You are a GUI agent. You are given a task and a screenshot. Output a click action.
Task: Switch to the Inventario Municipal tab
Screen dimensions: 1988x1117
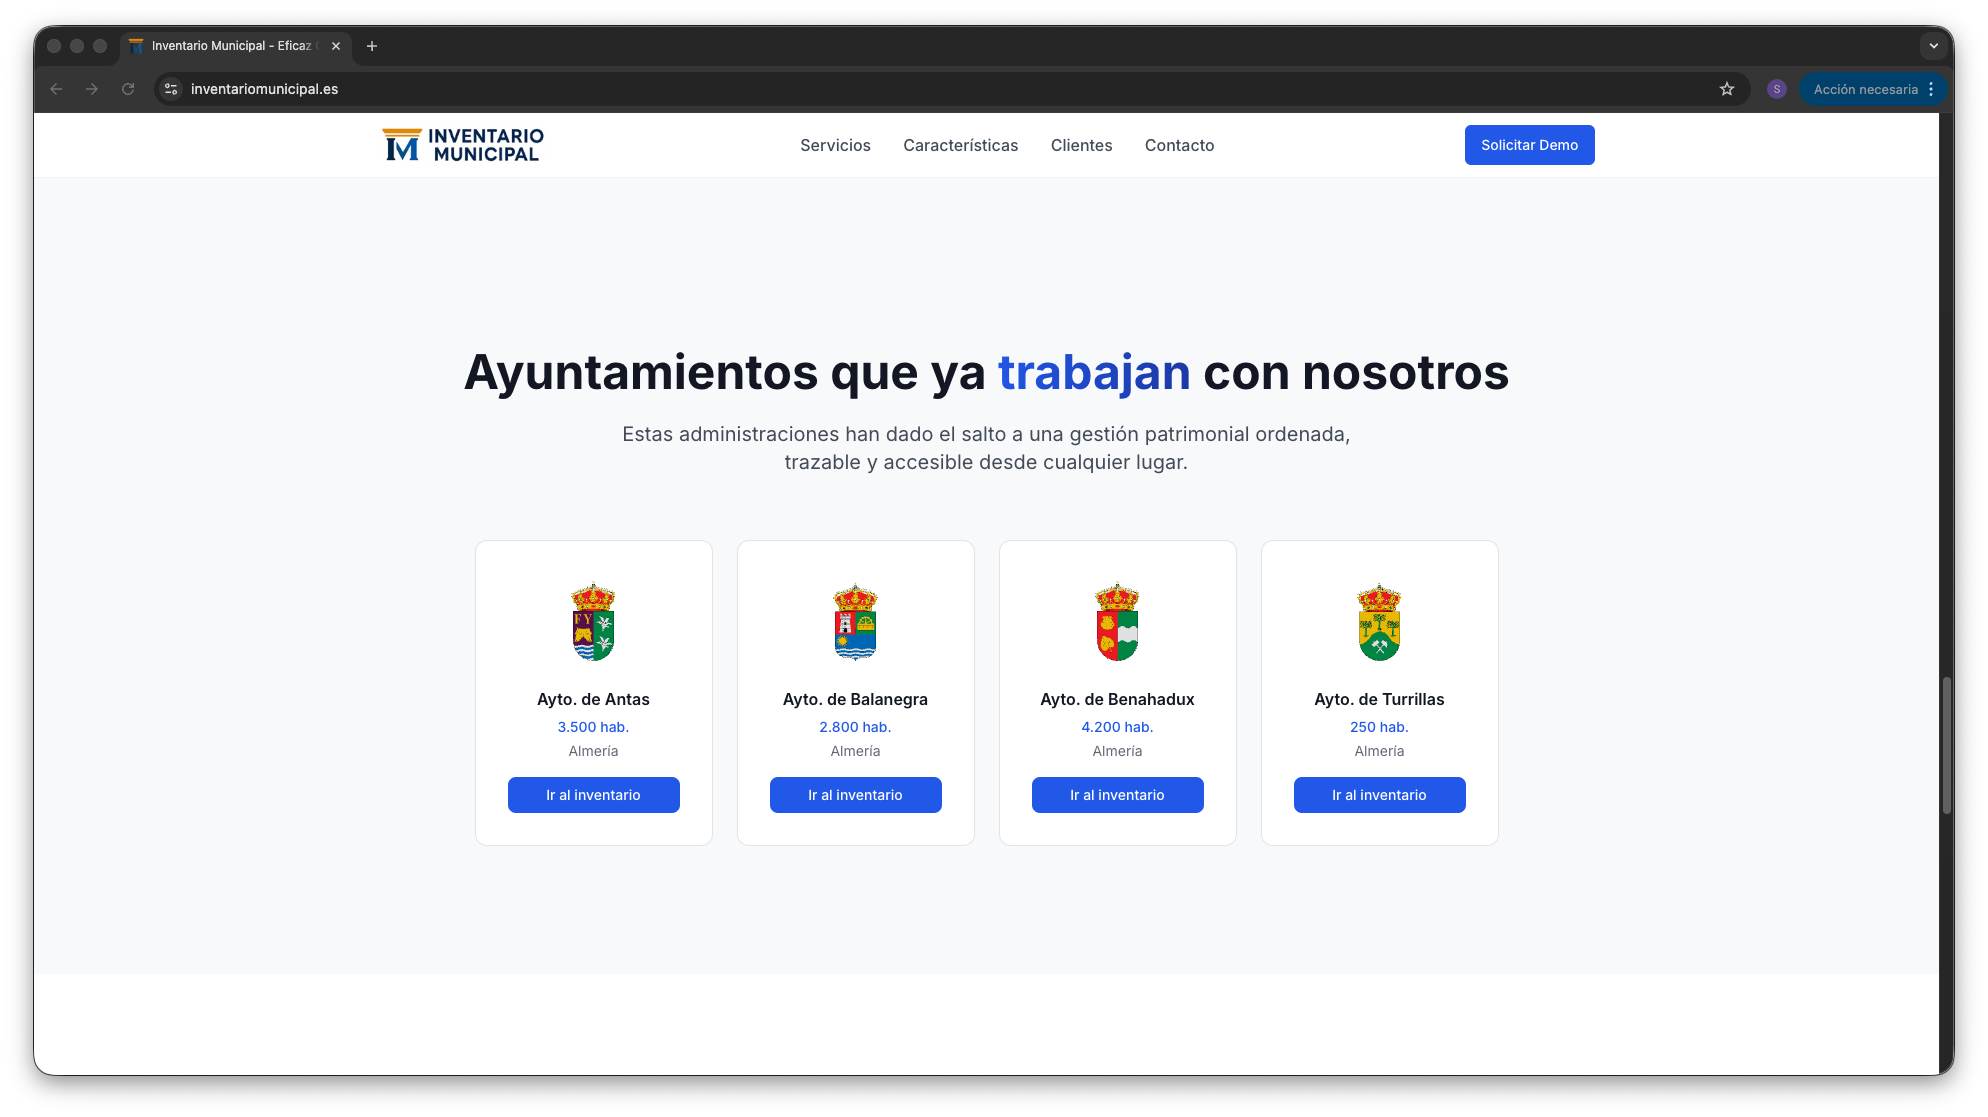click(230, 45)
